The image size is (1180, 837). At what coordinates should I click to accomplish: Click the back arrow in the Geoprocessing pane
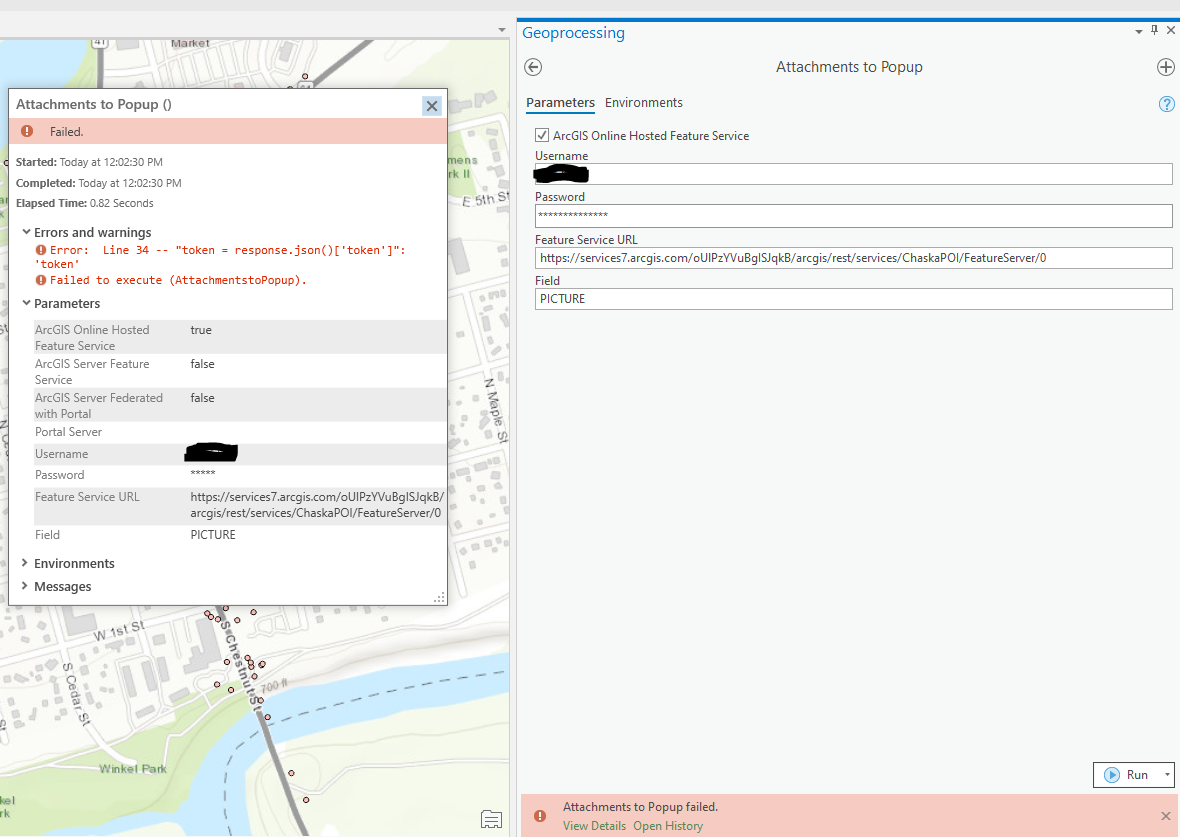click(x=532, y=67)
